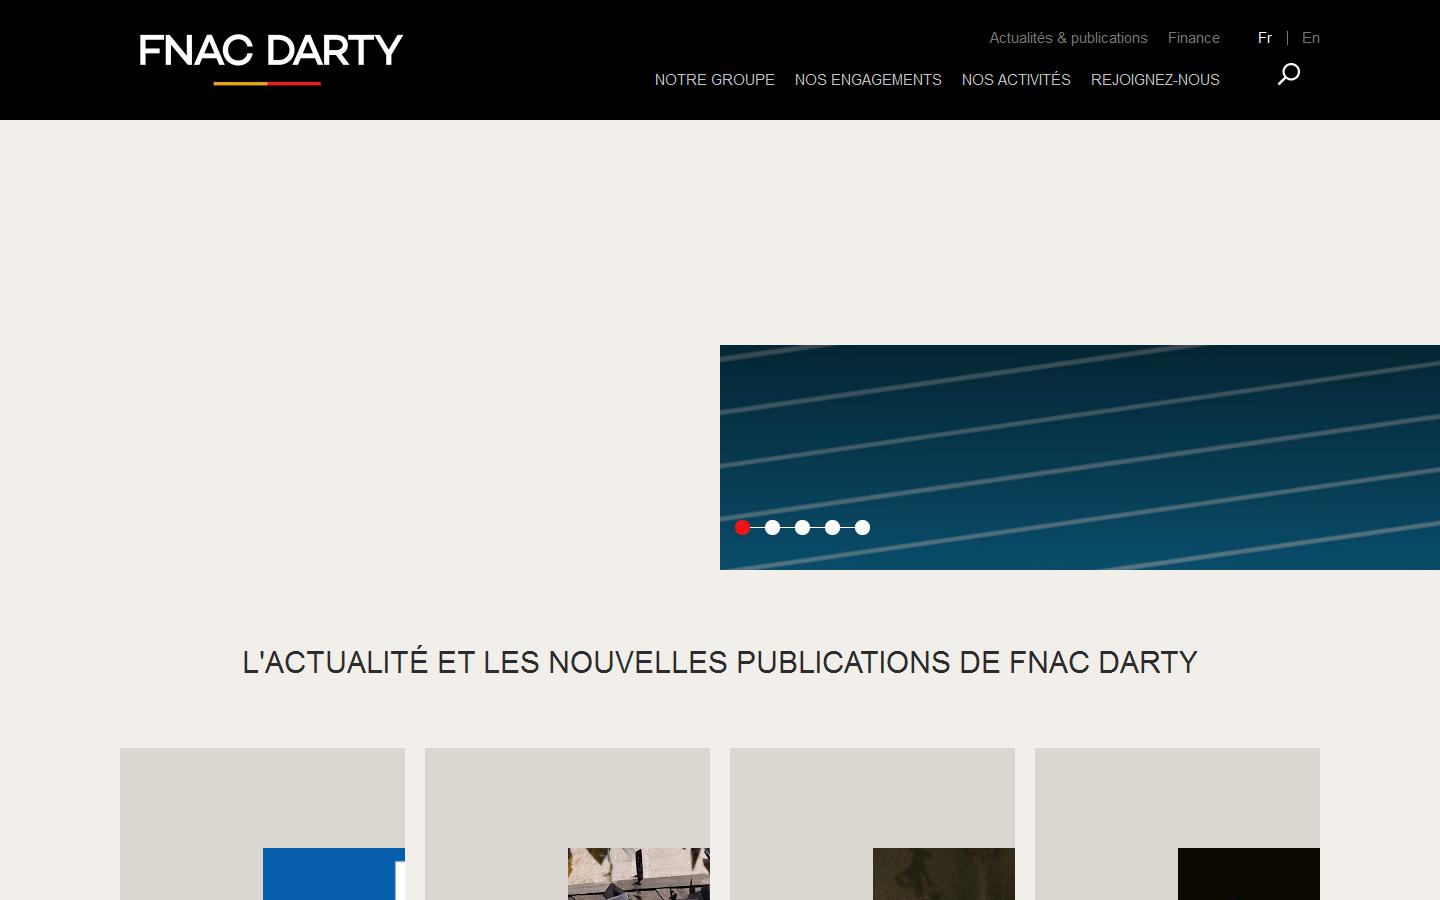
Task: Open the NOS ACTIVITÉS dropdown
Action: 1015,80
